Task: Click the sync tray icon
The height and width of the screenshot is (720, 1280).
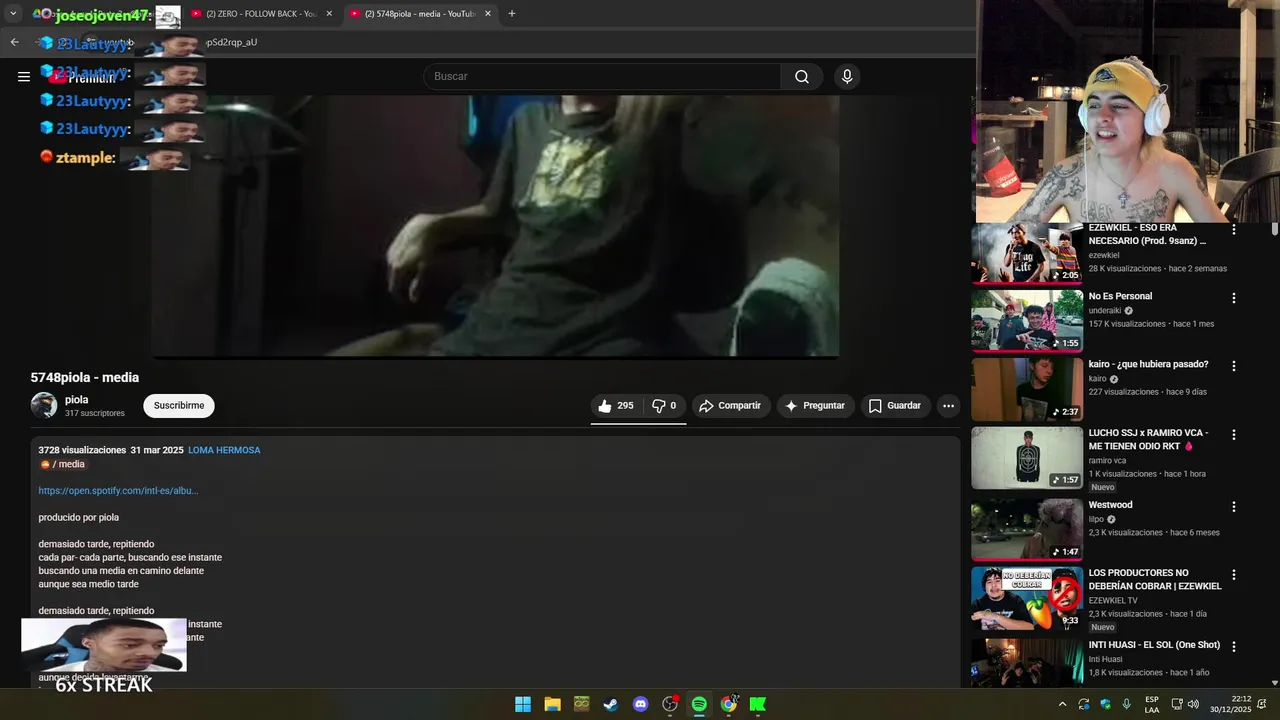Action: click(x=1084, y=704)
